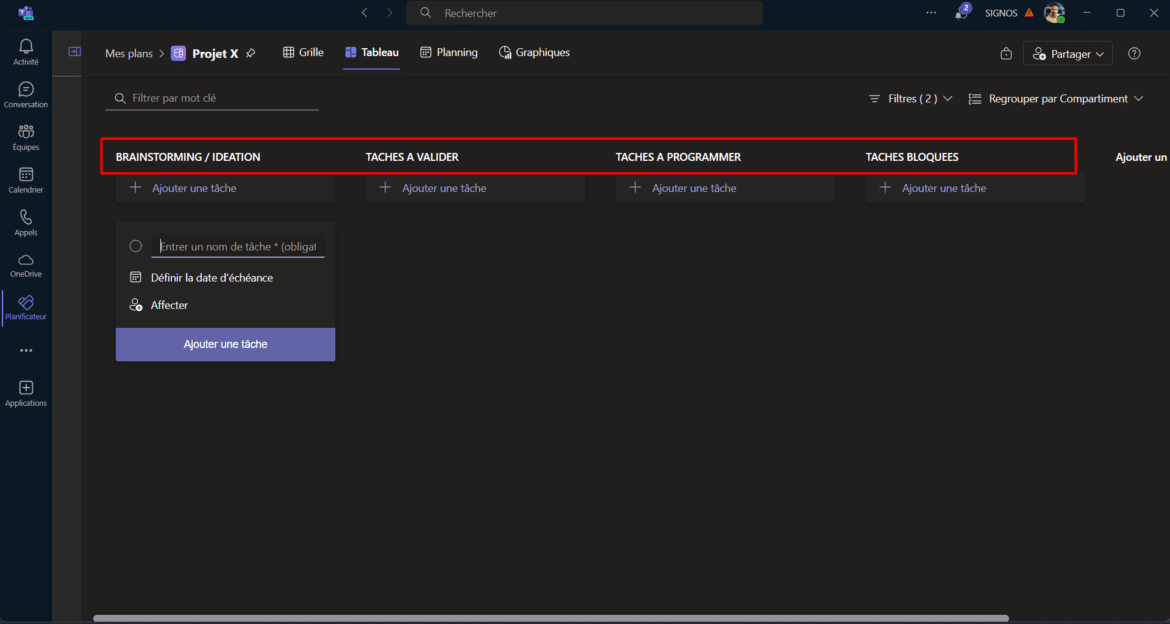Expand the Filtres (2) dropdown

(911, 99)
